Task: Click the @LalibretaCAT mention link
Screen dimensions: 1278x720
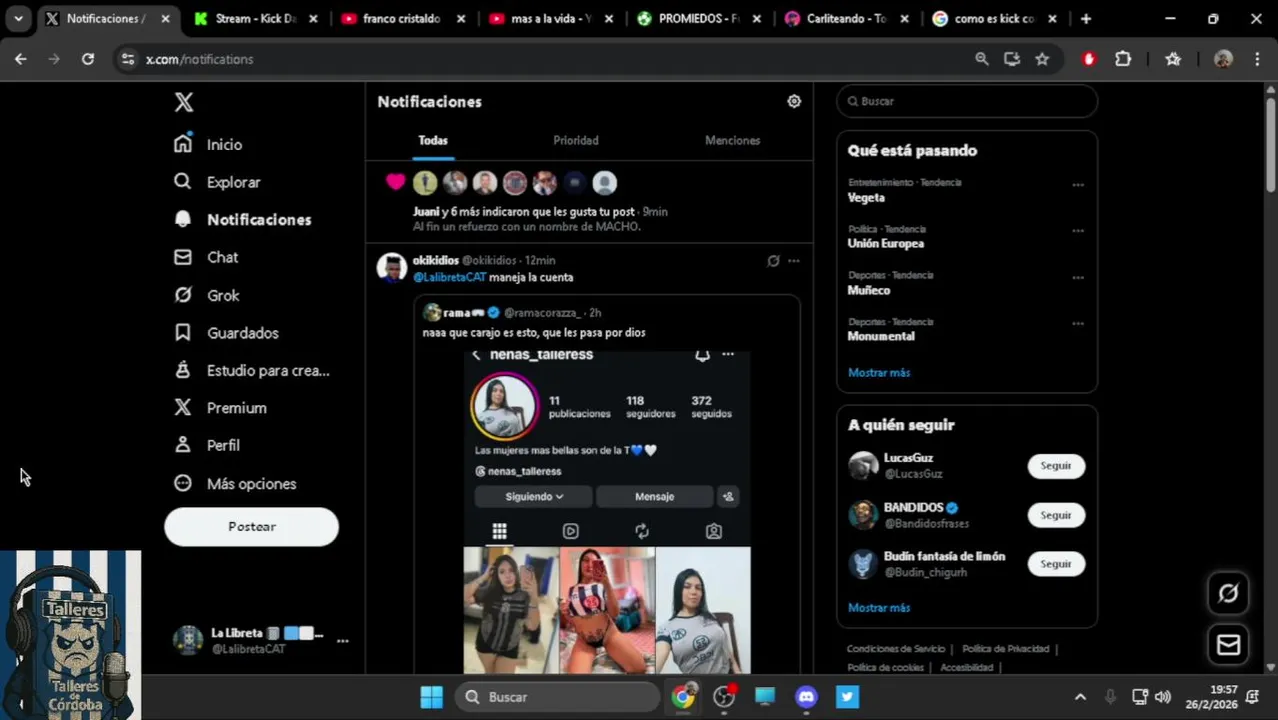Action: tap(449, 277)
